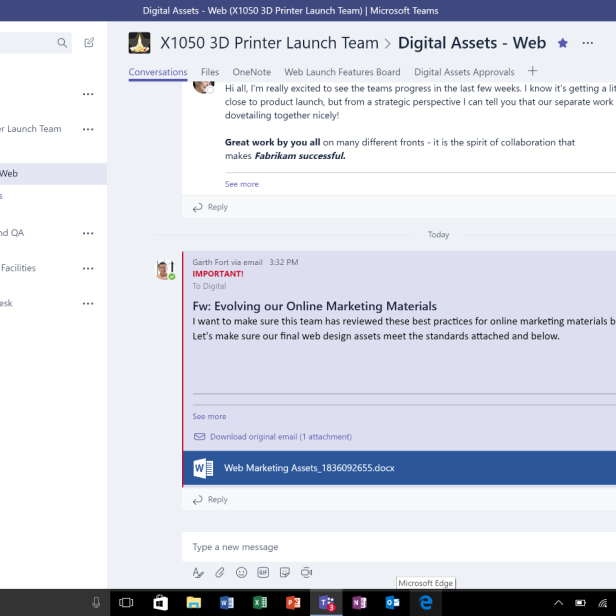Open more options next to channel star
The height and width of the screenshot is (616, 616).
click(587, 43)
